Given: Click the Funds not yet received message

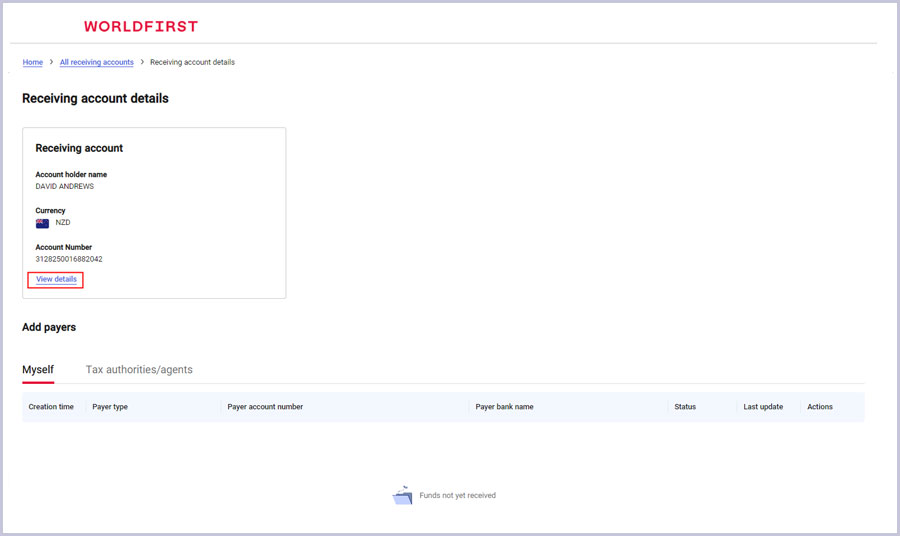Looking at the screenshot, I should coord(457,496).
